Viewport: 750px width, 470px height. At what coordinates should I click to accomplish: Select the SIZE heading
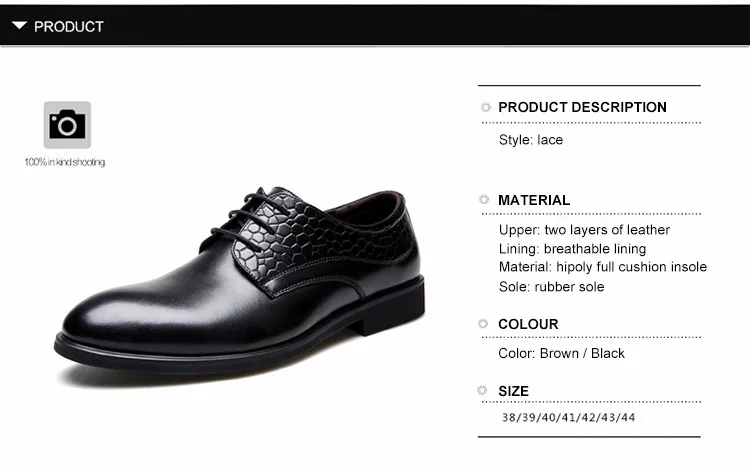click(x=513, y=391)
